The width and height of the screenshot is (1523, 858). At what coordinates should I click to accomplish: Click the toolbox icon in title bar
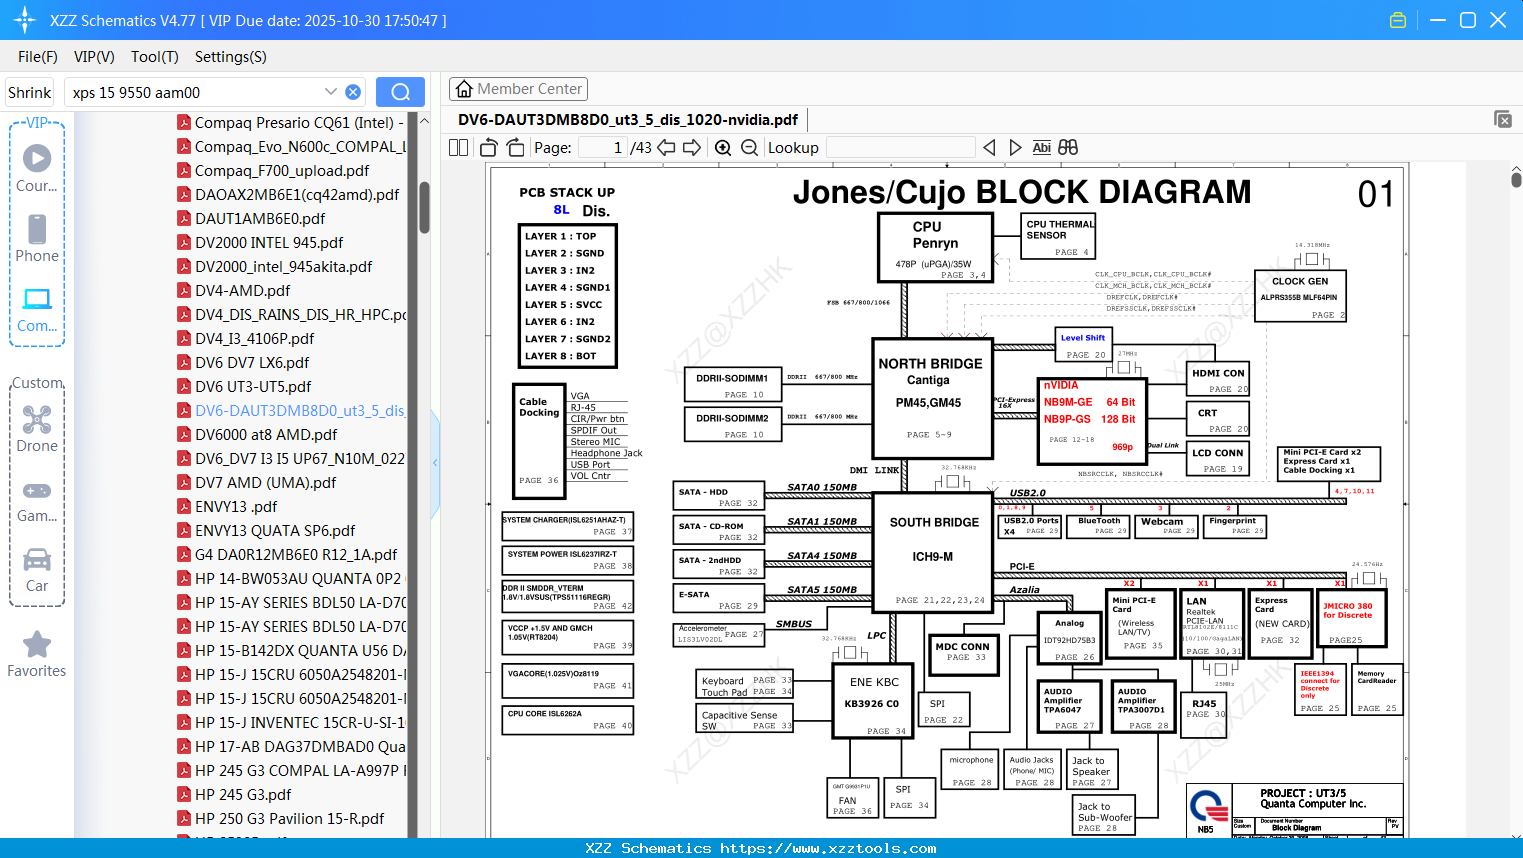pyautogui.click(x=1398, y=20)
